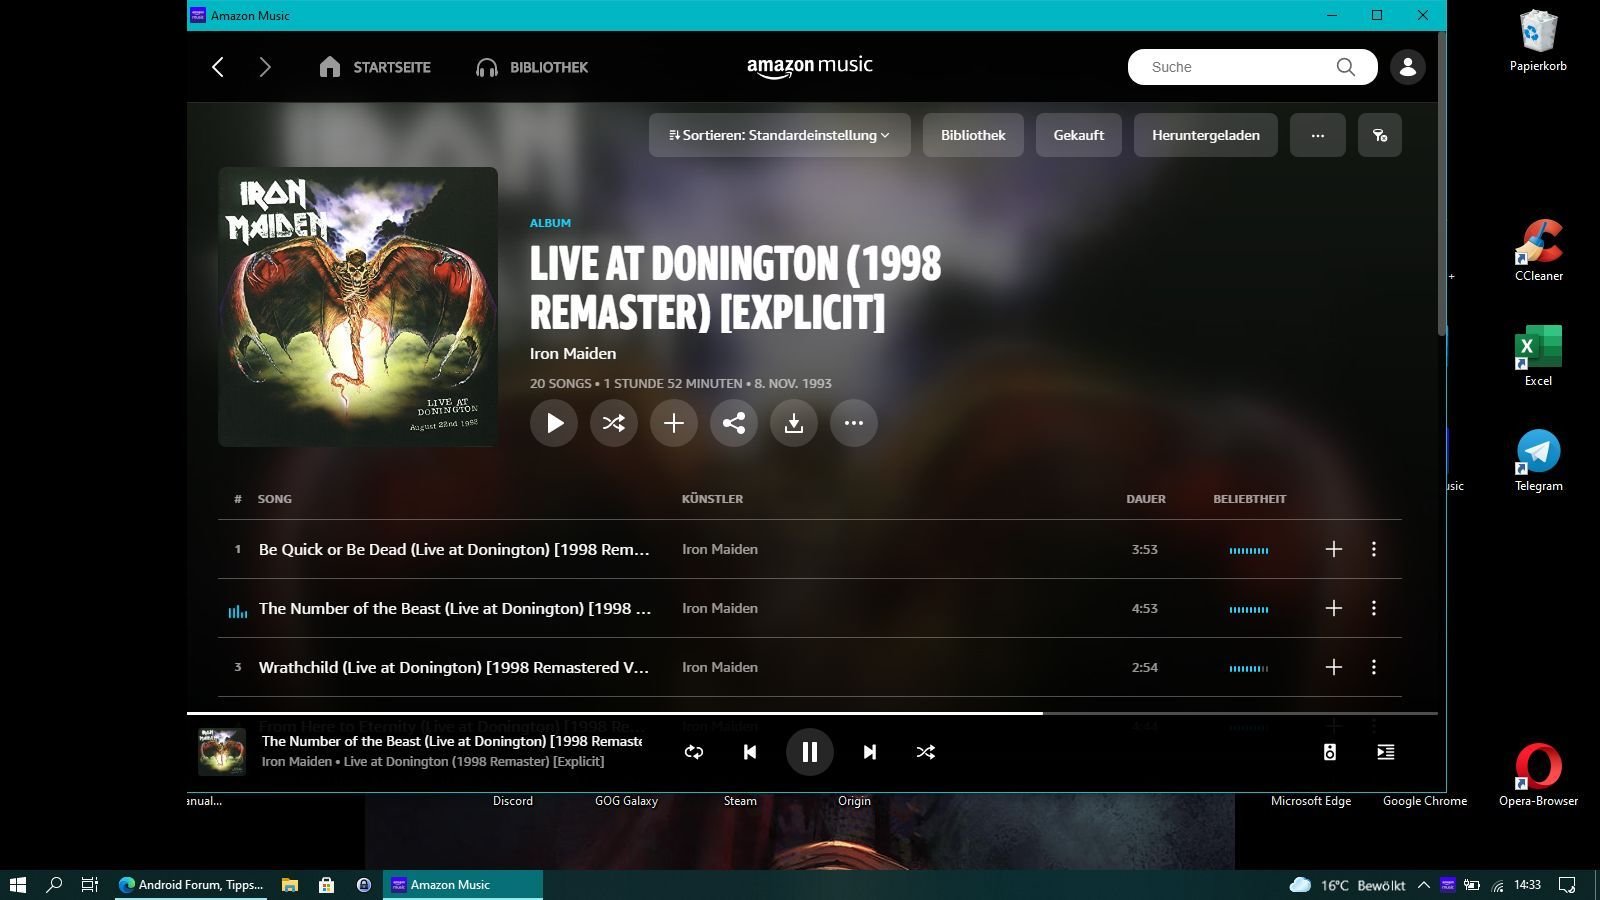Filter by Bibliothek chip
This screenshot has height=900, width=1600.
973,135
